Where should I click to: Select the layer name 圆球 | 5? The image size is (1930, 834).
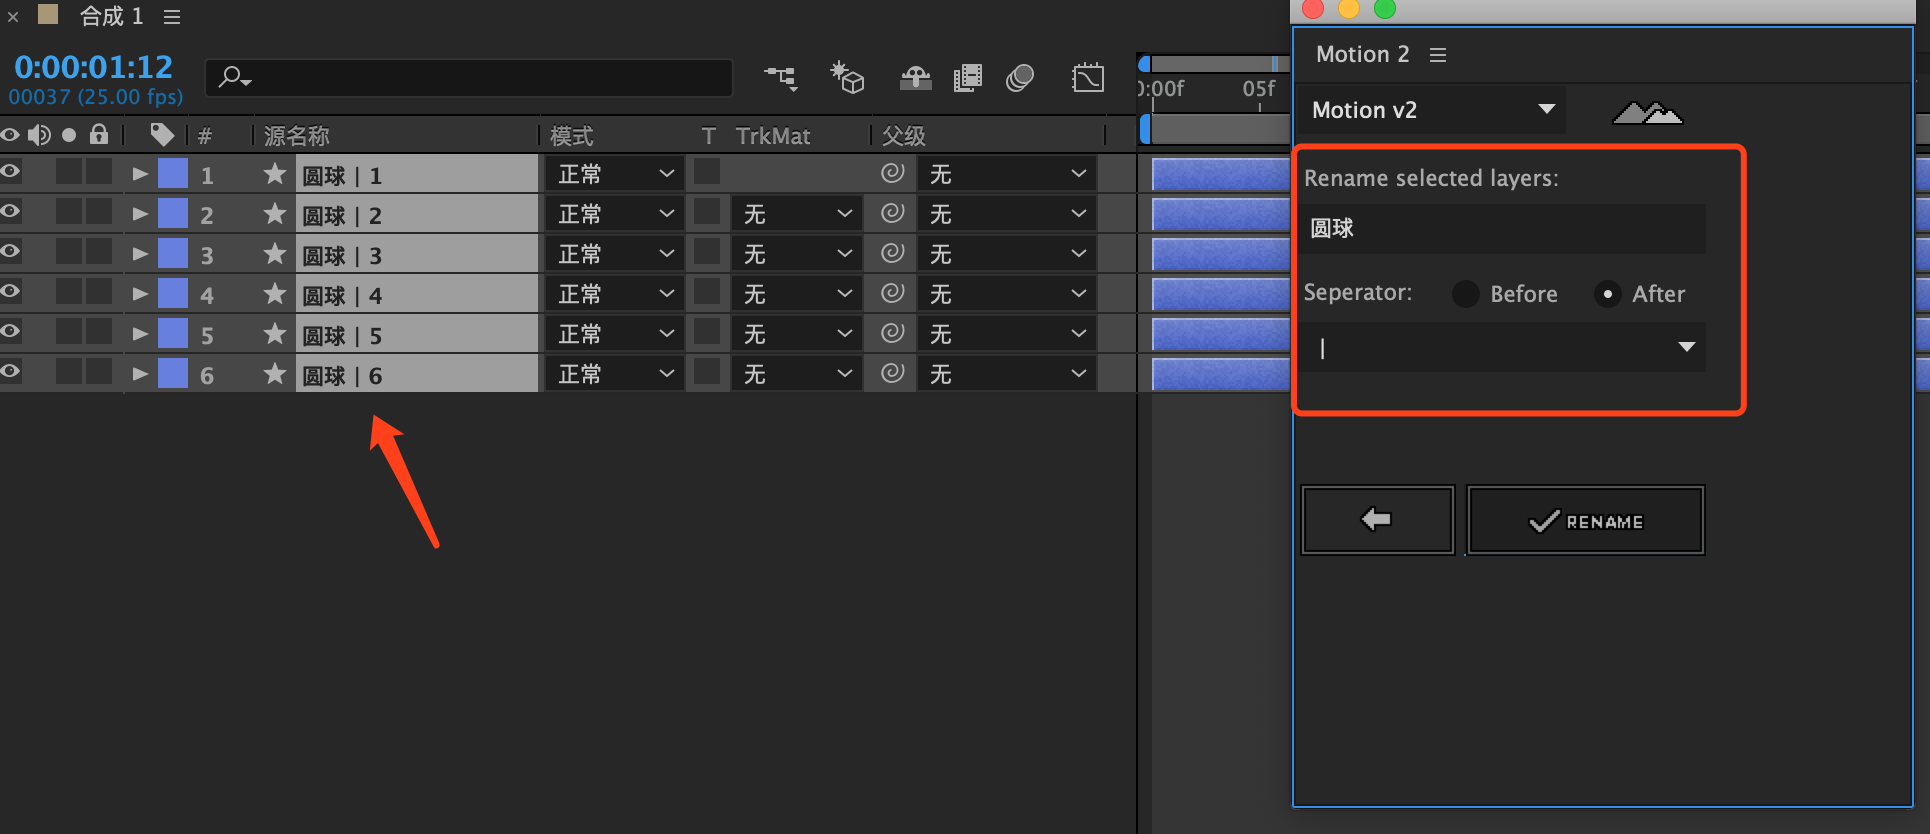[342, 335]
